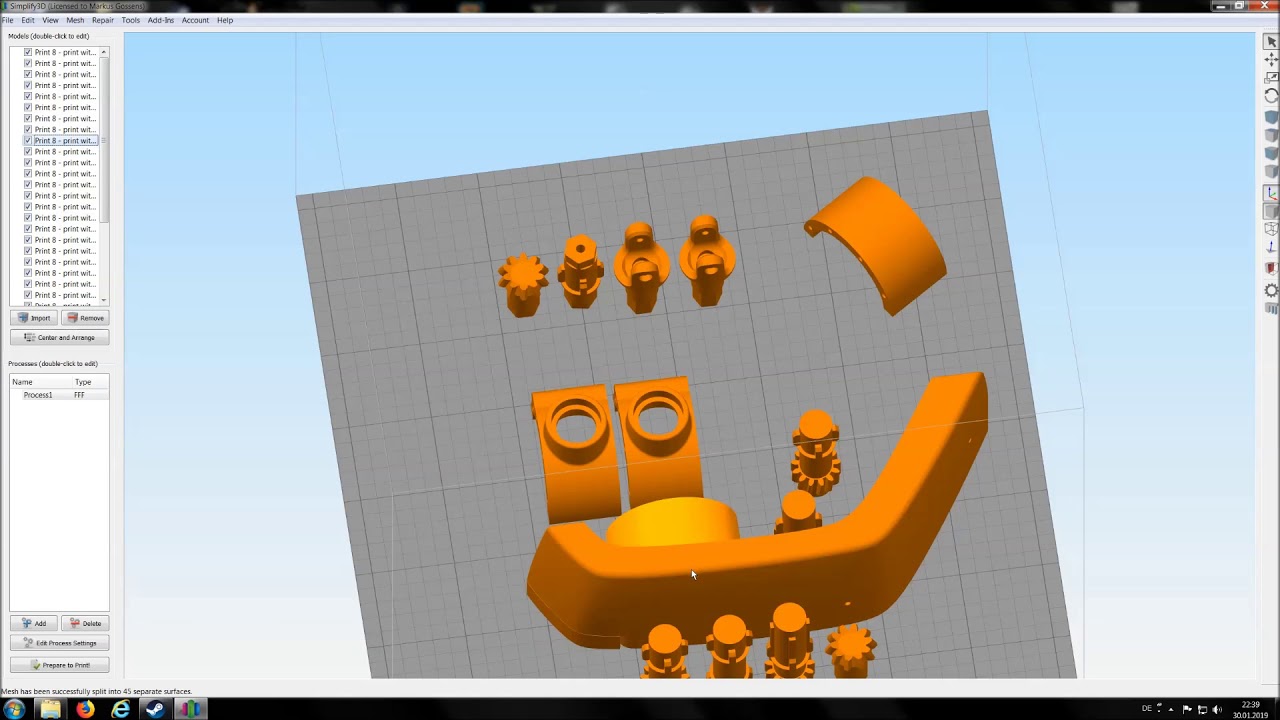Switch to the side view cube
Screen dimensions: 1280x720
tap(1271, 172)
